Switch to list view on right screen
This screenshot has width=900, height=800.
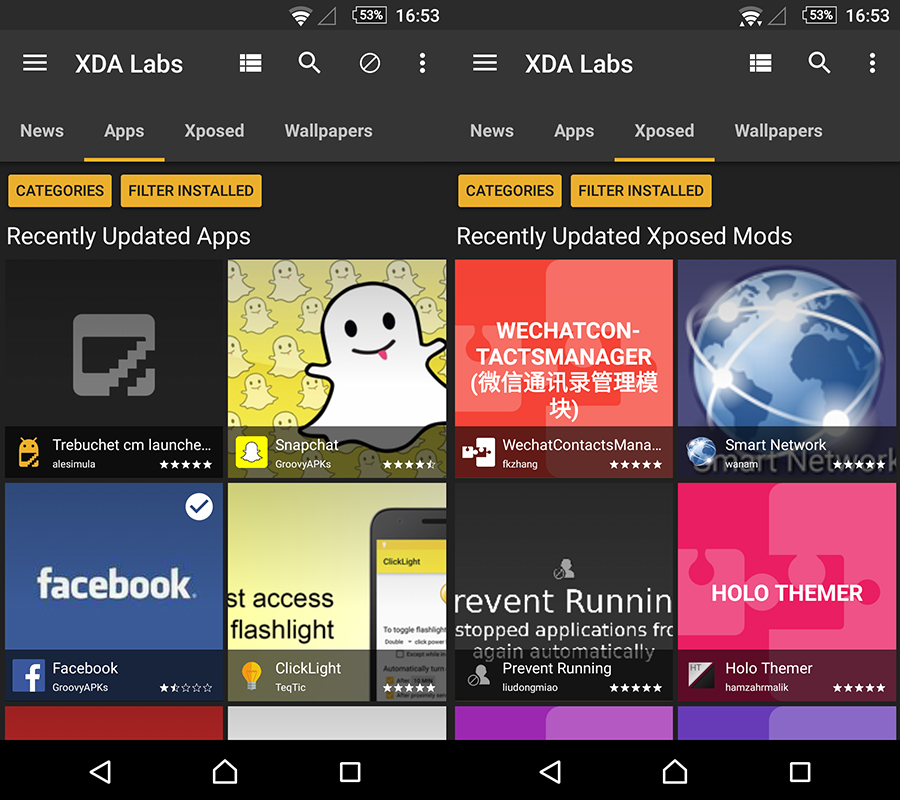pos(760,64)
